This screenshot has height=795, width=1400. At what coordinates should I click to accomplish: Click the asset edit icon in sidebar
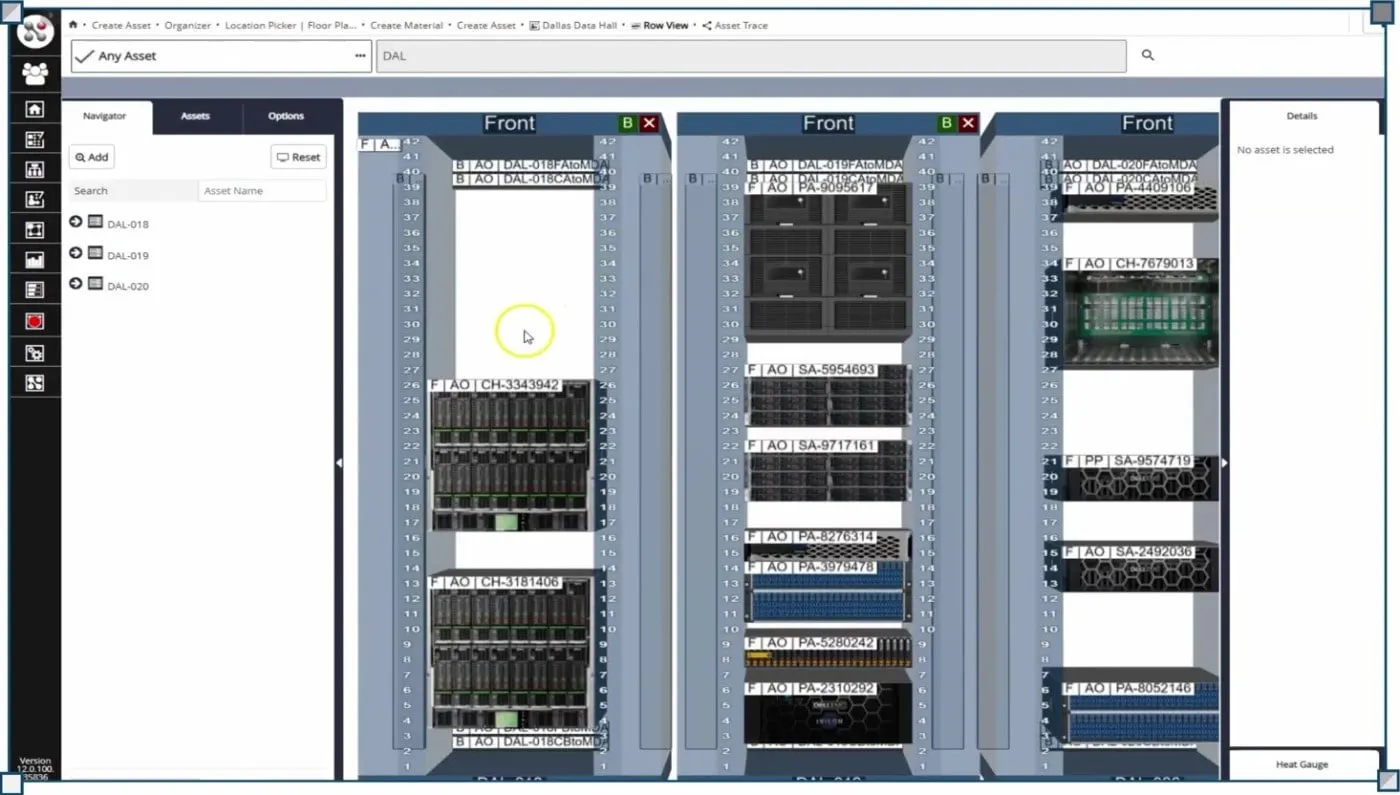point(35,199)
